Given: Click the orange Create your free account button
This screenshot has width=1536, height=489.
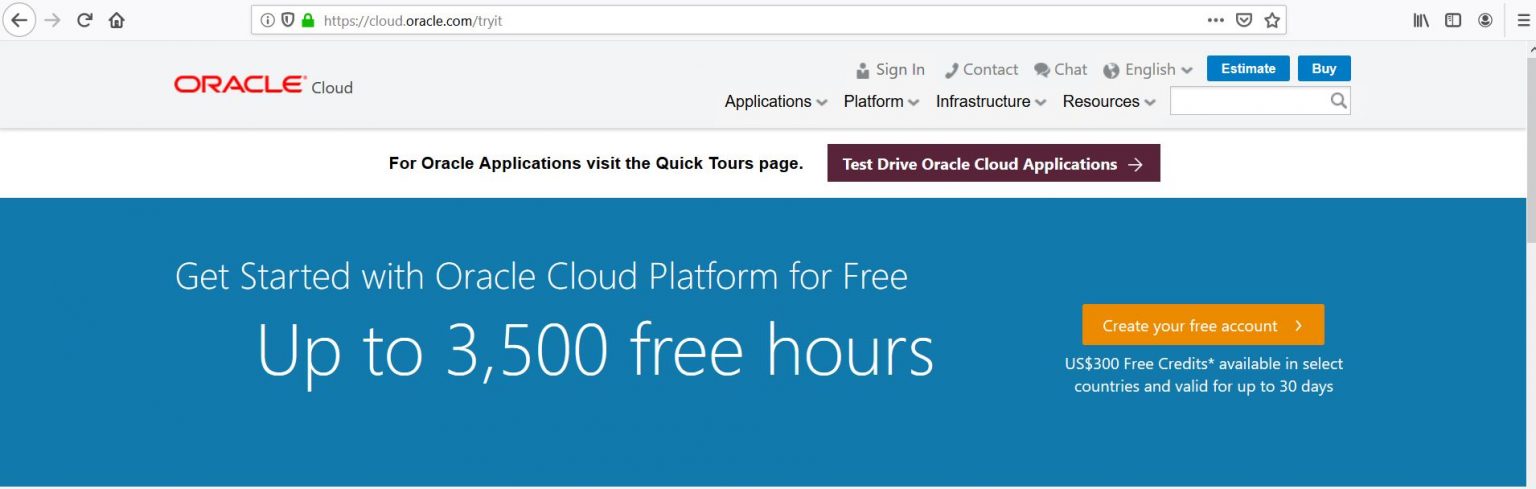Looking at the screenshot, I should click(x=1202, y=325).
